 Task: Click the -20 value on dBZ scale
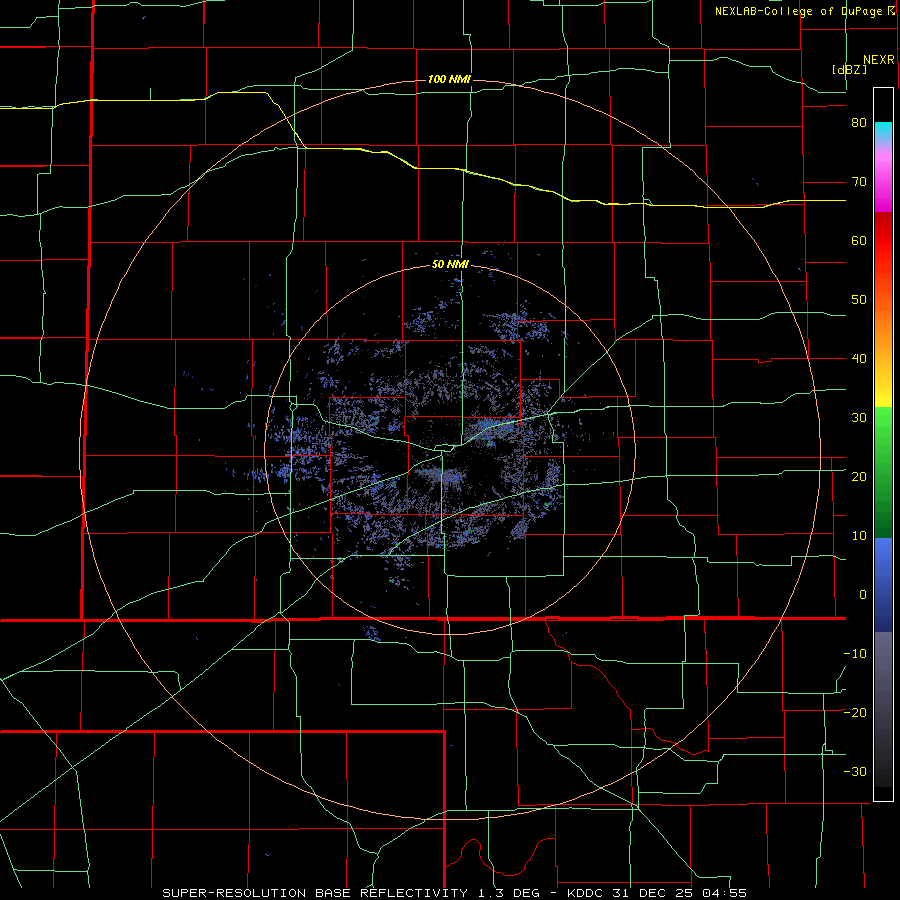(855, 713)
